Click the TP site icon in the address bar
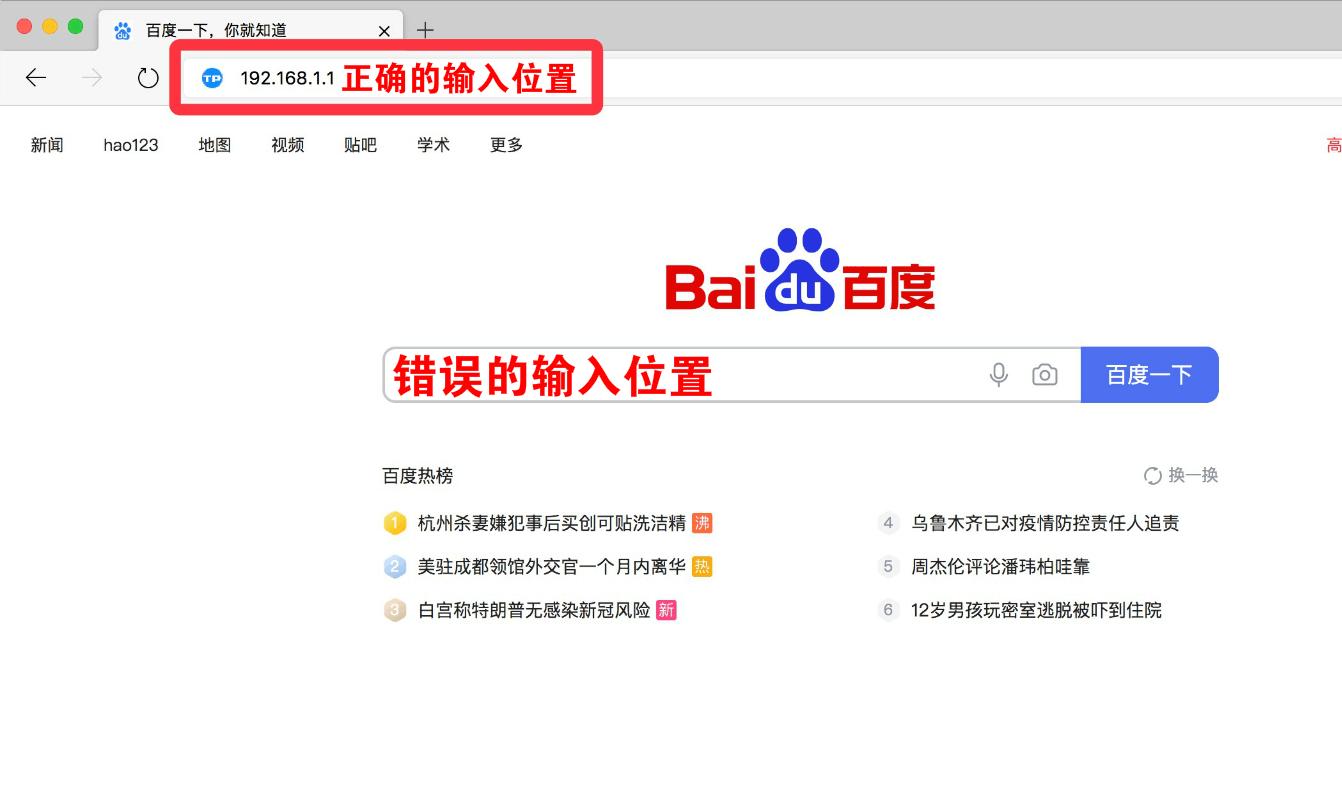 pos(211,77)
